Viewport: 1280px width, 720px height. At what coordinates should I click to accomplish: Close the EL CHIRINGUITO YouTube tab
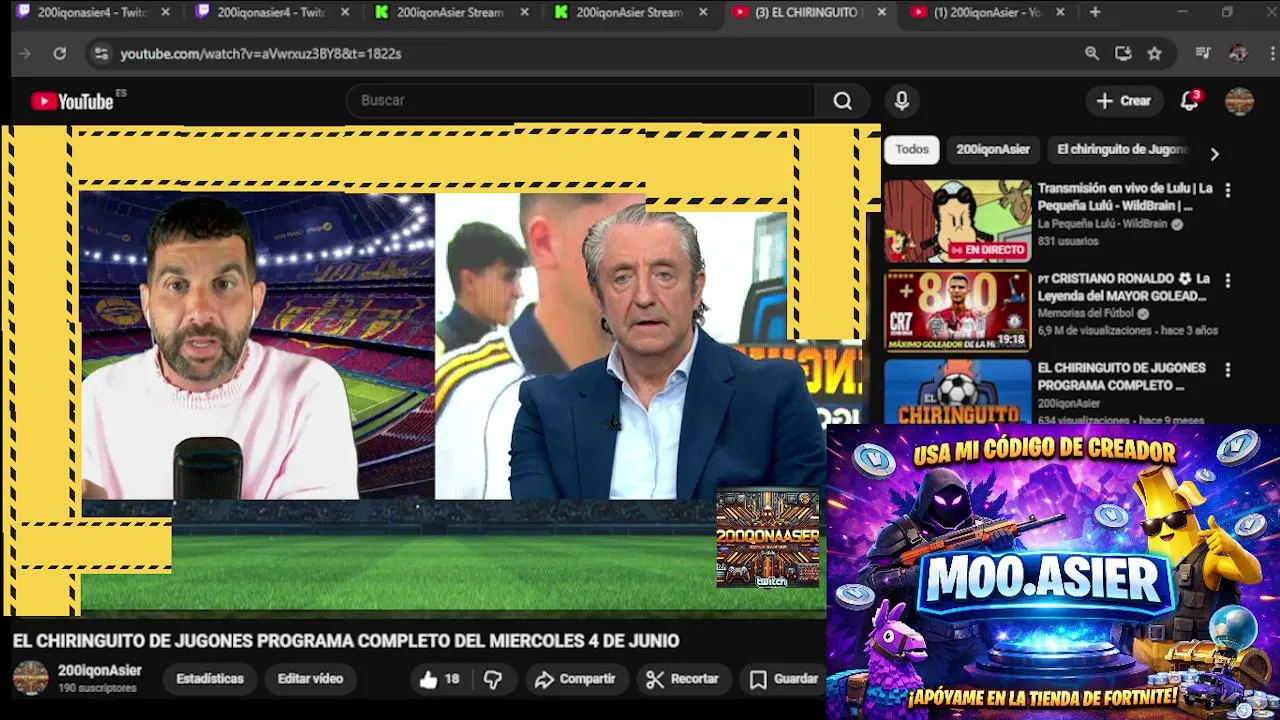point(881,12)
